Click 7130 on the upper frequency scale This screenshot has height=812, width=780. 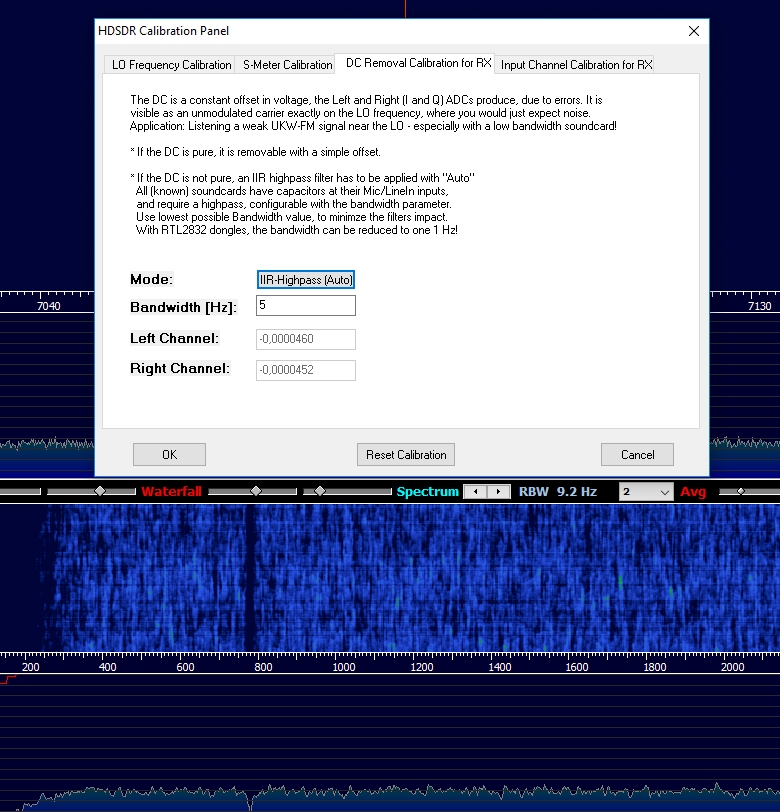coord(759,306)
